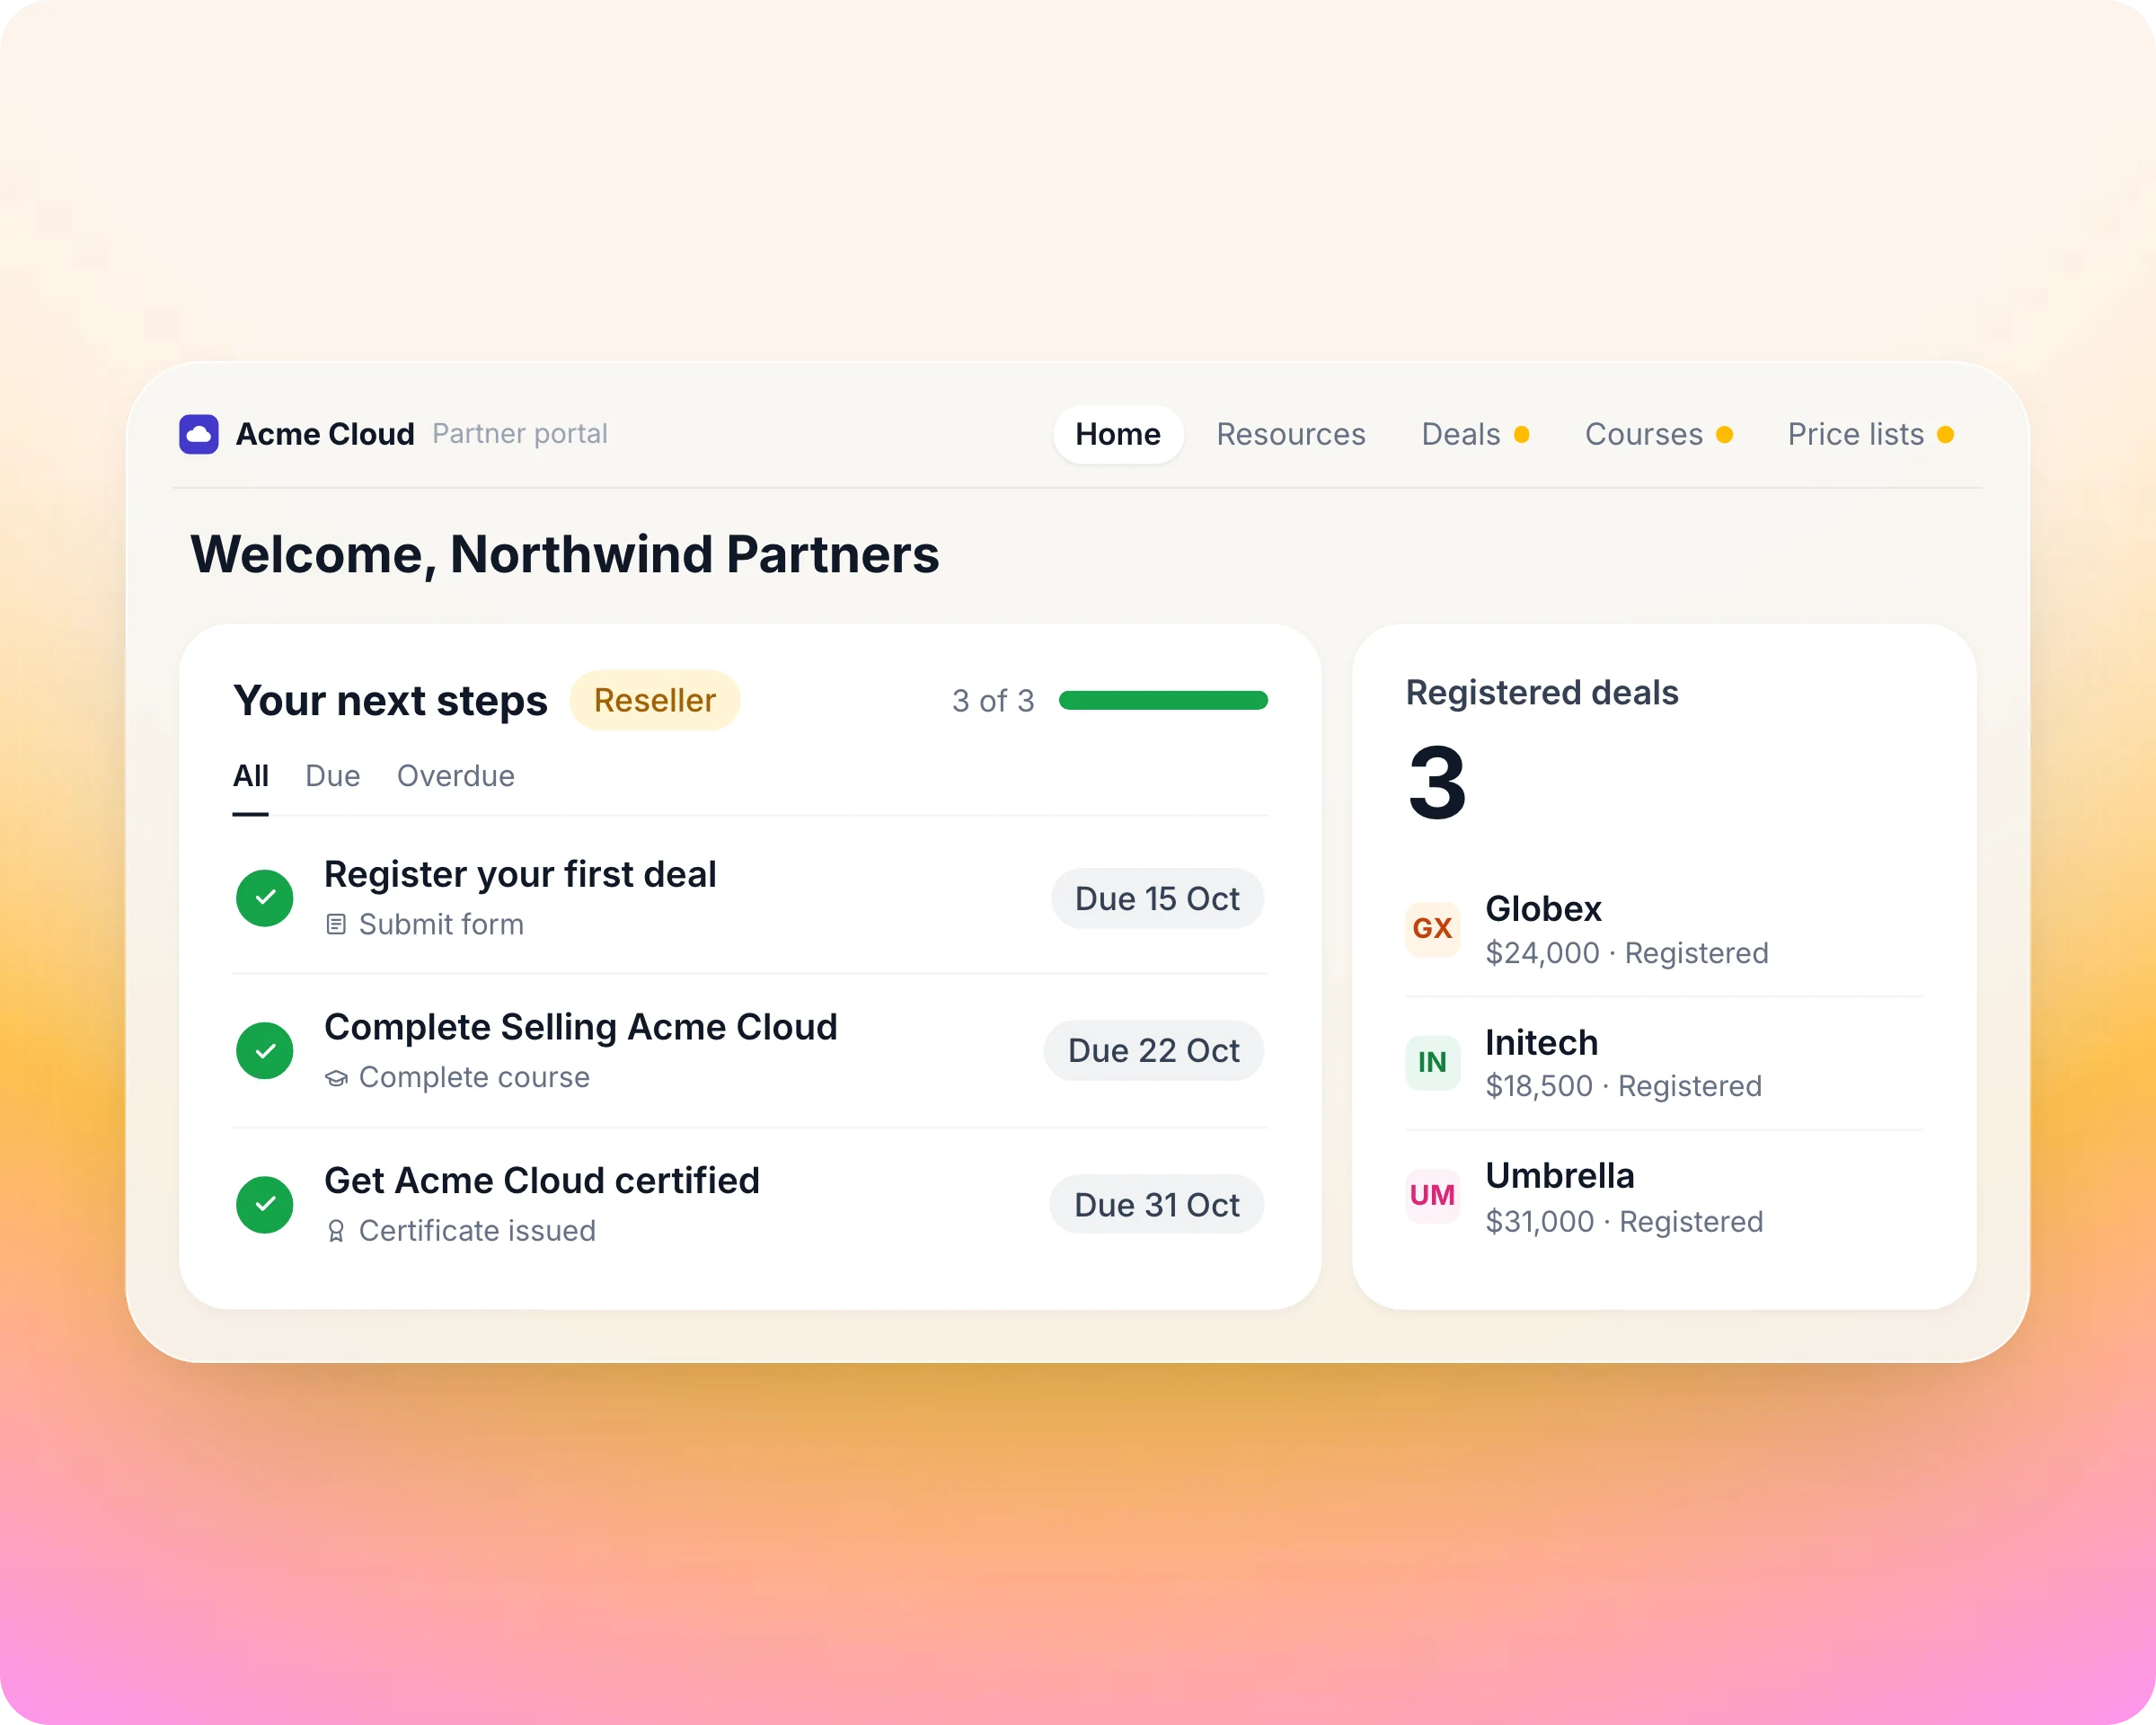The image size is (2156, 1725).
Task: Click "$31,000 · Registered" text
Action: point(1624,1221)
